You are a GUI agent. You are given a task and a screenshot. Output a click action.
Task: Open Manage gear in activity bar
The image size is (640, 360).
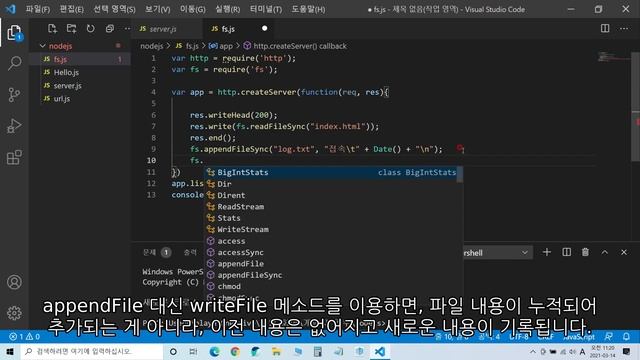coord(14,313)
